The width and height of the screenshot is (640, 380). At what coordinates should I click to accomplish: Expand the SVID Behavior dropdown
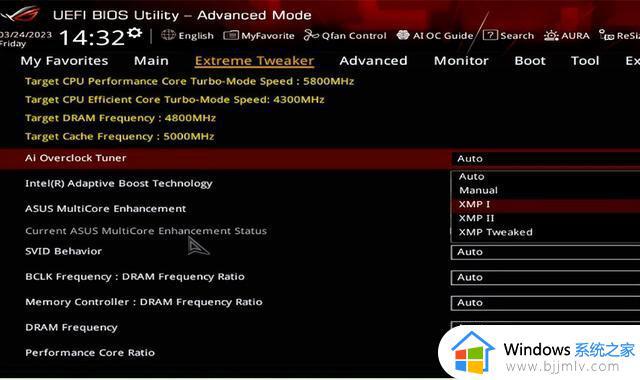pyautogui.click(x=545, y=252)
